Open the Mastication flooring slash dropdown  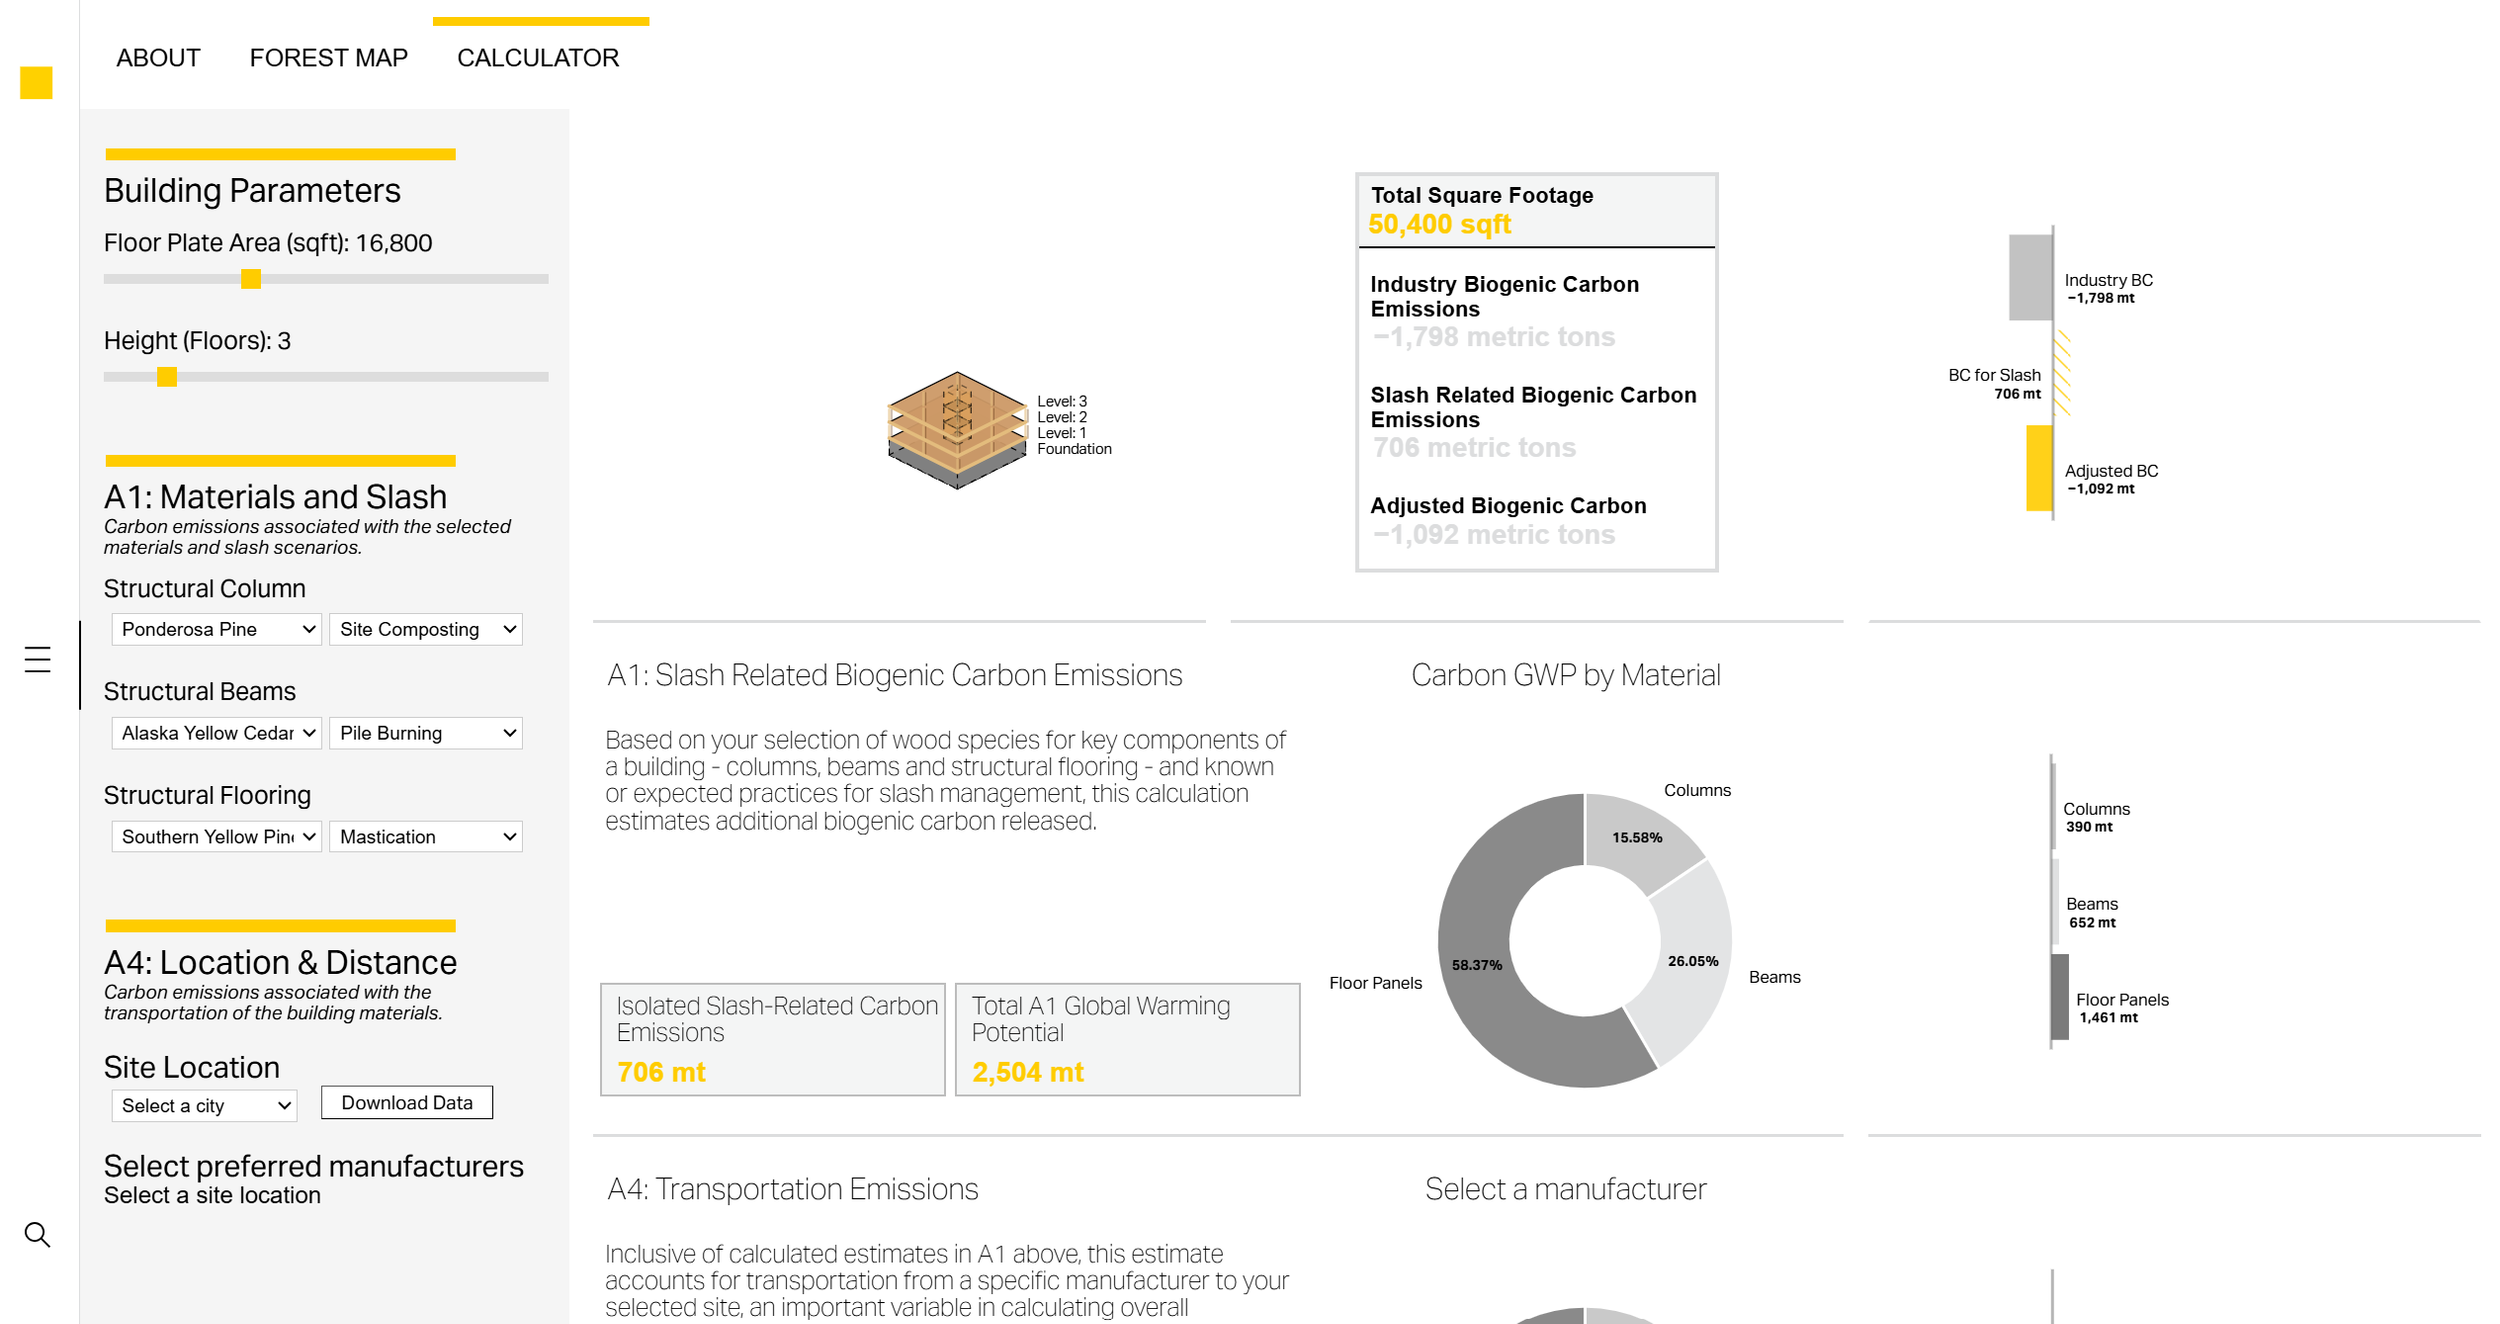click(x=426, y=837)
